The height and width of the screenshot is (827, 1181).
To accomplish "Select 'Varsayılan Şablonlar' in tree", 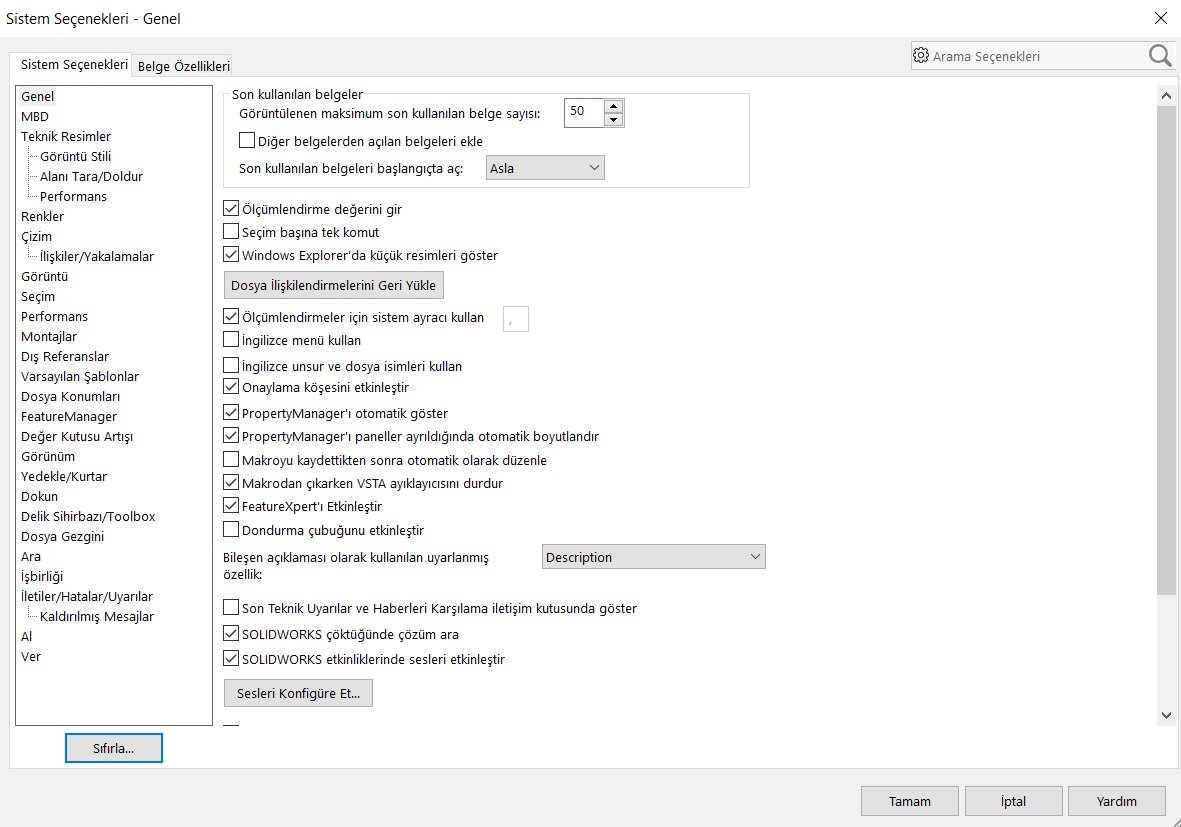I will tap(80, 377).
